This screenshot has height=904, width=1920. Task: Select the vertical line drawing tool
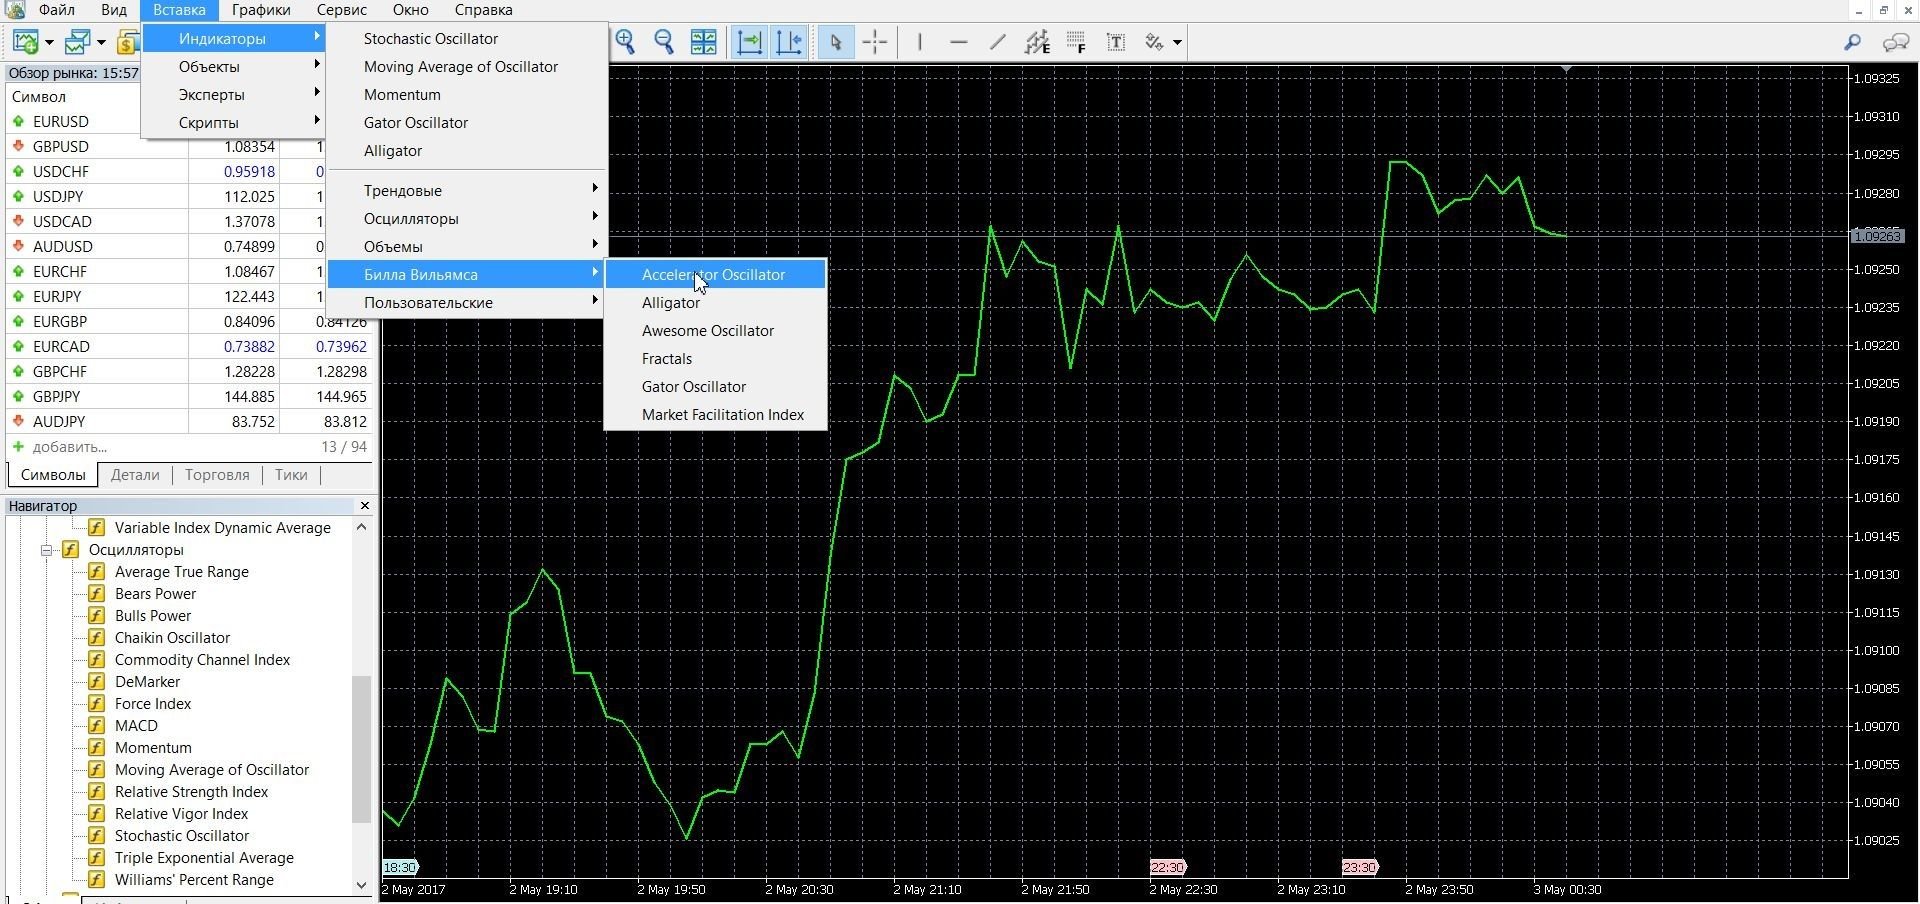pyautogui.click(x=920, y=42)
